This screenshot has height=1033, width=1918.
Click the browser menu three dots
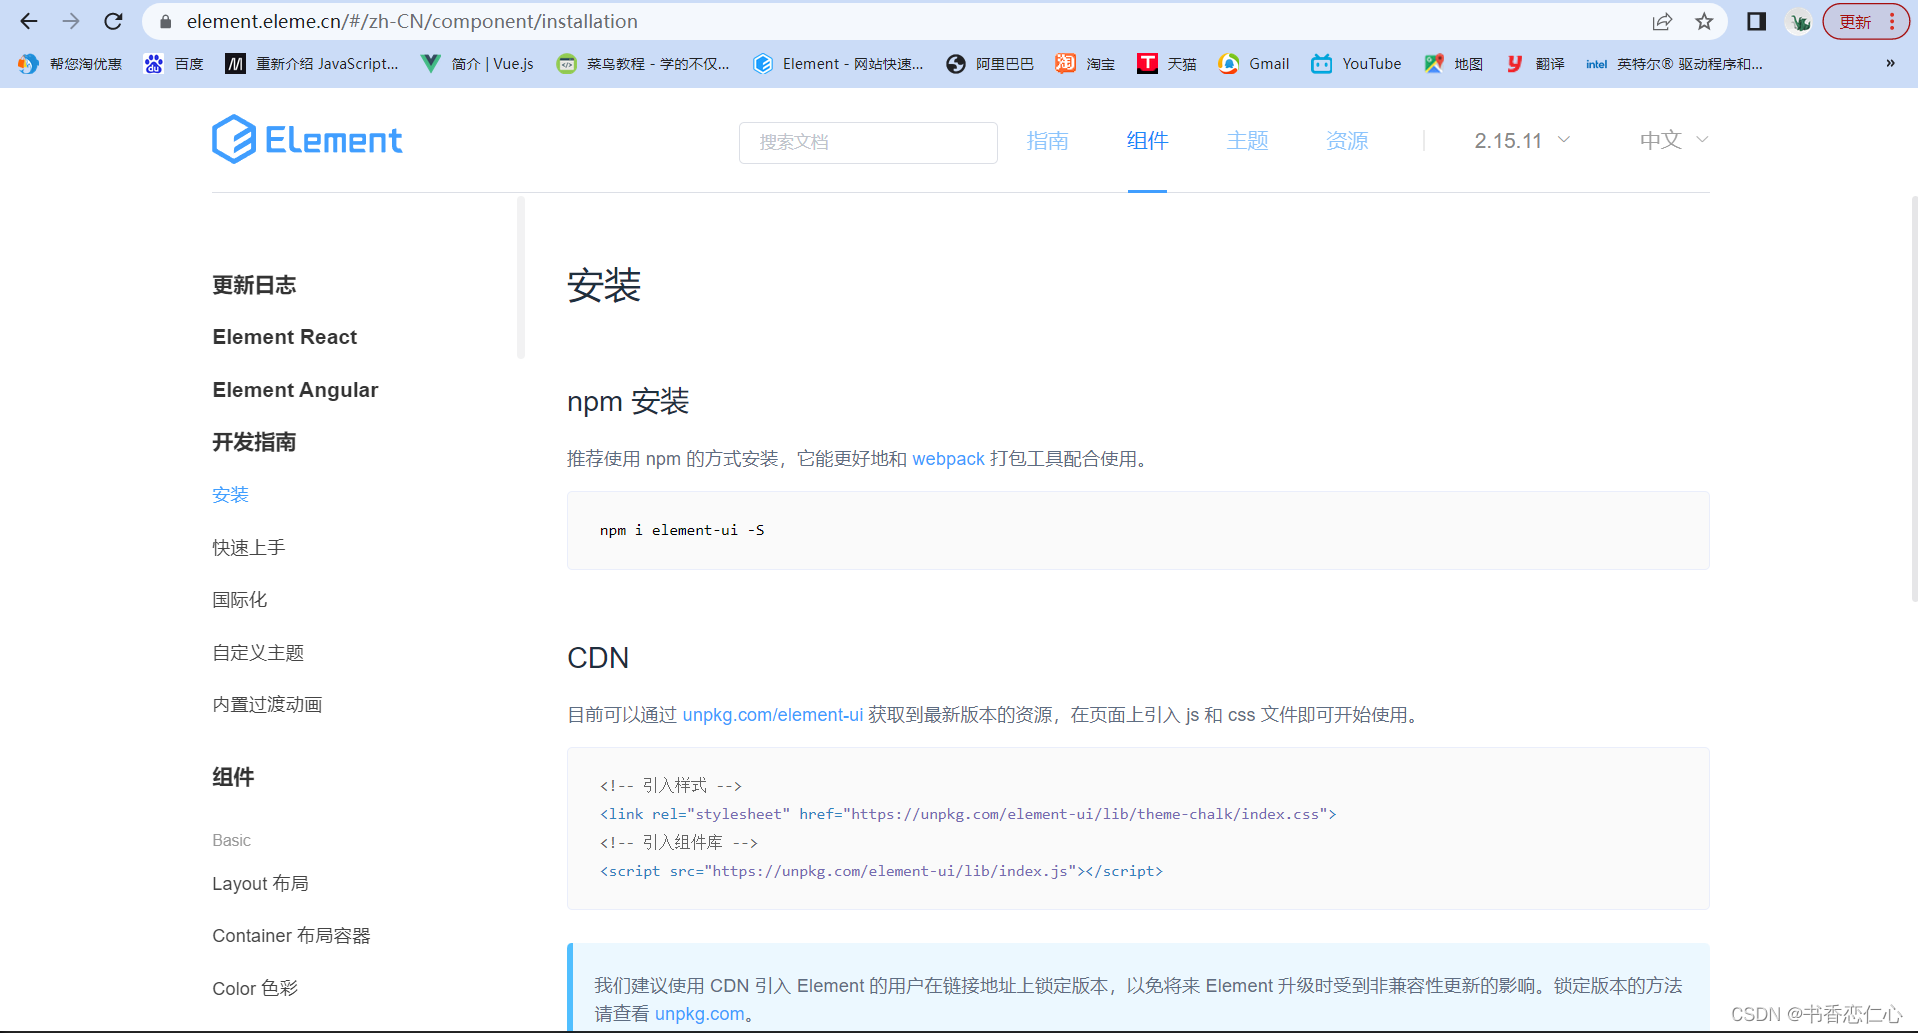tap(1892, 21)
